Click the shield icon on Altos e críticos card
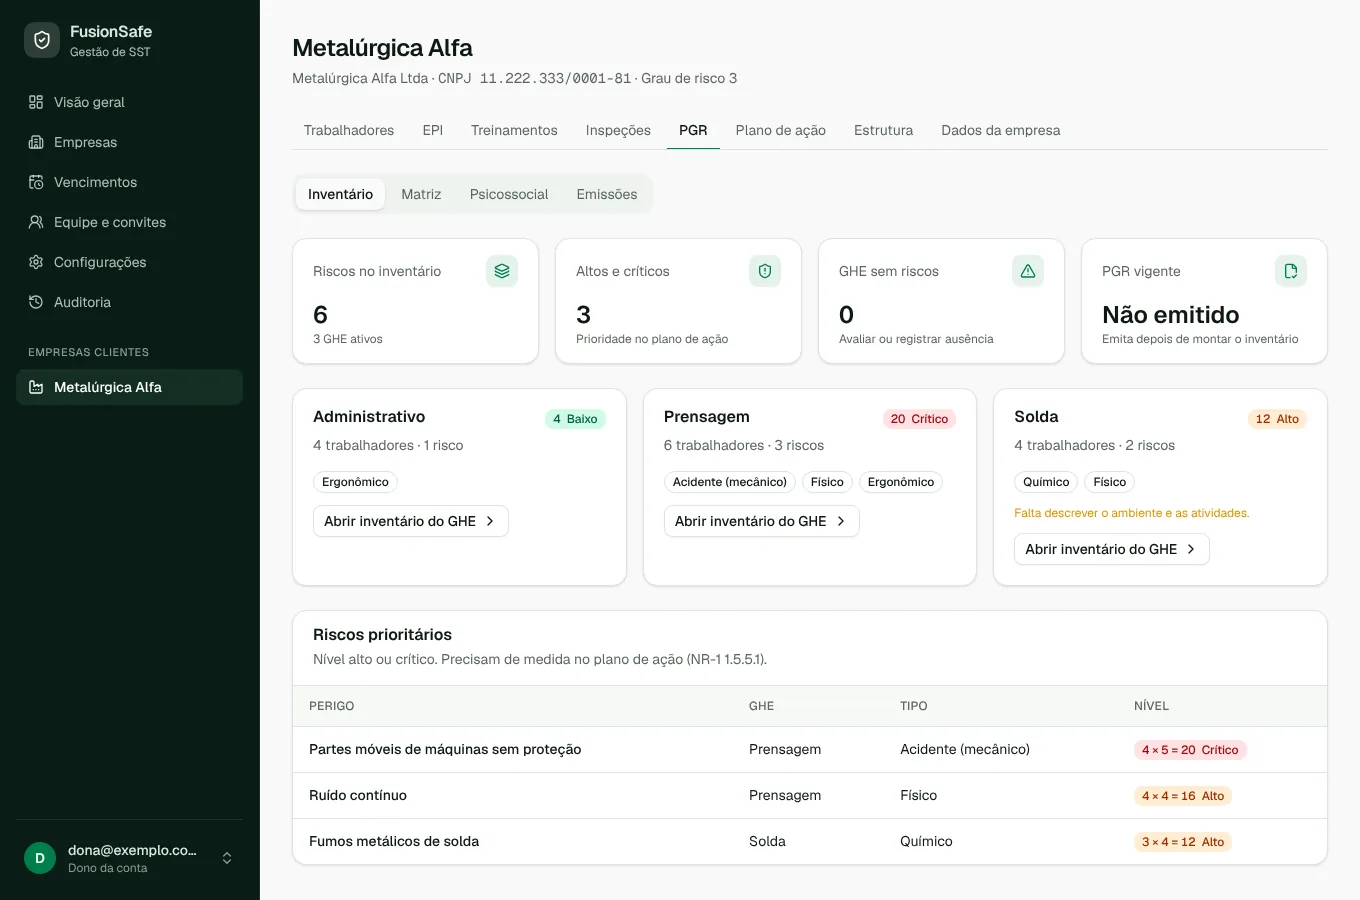 (x=765, y=271)
